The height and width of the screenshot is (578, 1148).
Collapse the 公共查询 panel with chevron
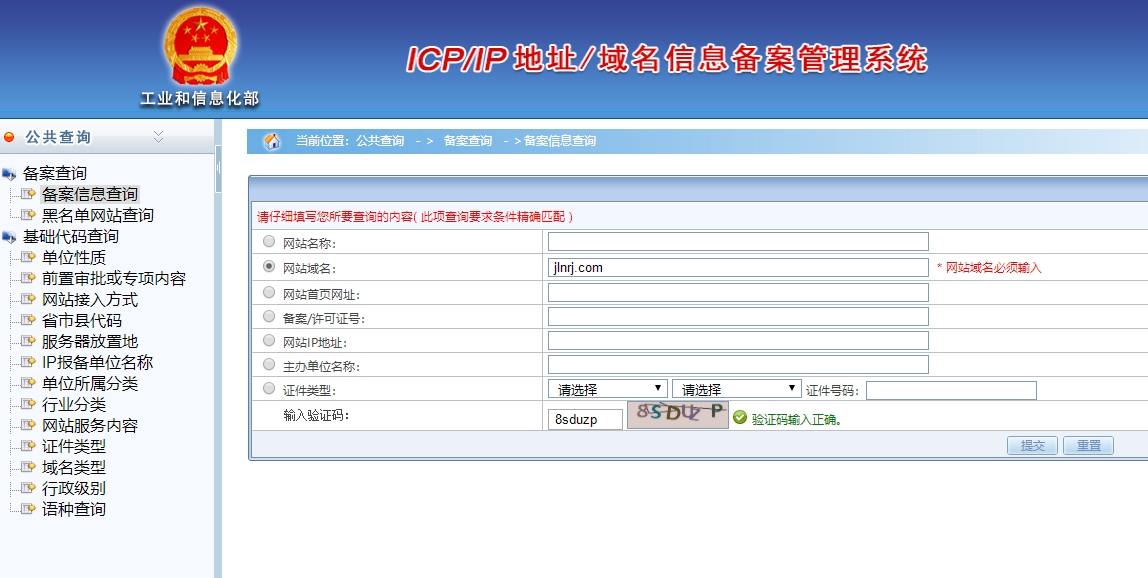[158, 136]
